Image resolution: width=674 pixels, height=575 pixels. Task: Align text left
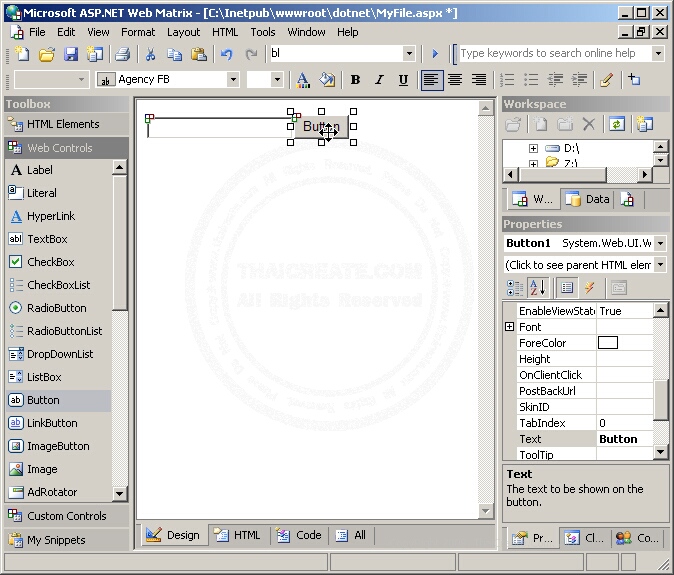coord(432,80)
